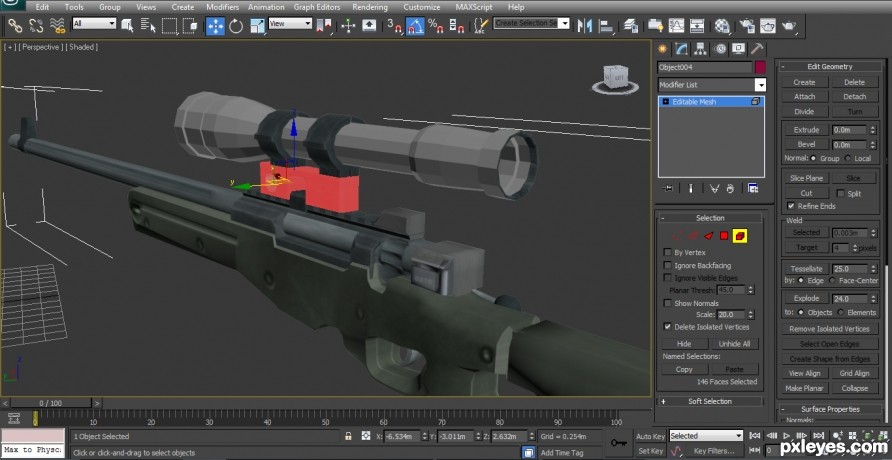Click the Extrude amount input field
The height and width of the screenshot is (460, 892).
(x=850, y=130)
